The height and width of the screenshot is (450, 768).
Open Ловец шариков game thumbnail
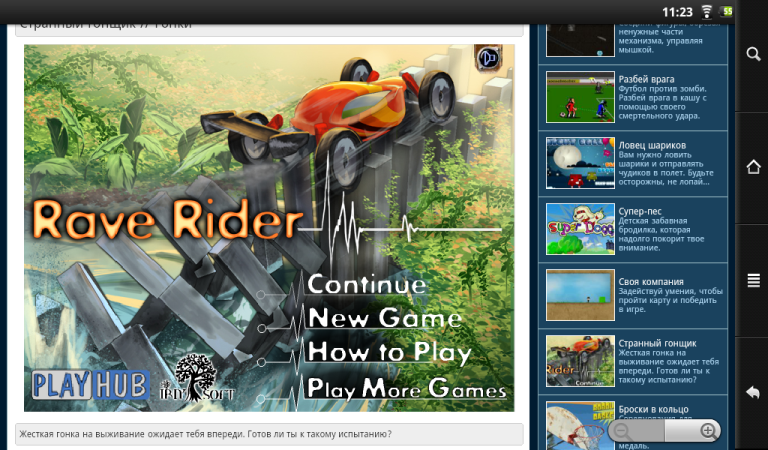tap(580, 163)
